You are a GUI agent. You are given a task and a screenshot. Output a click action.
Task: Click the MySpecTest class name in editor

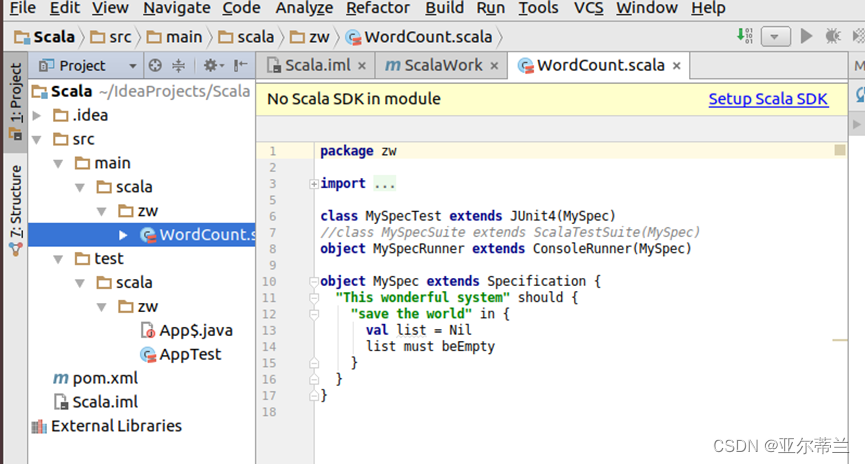click(x=403, y=216)
